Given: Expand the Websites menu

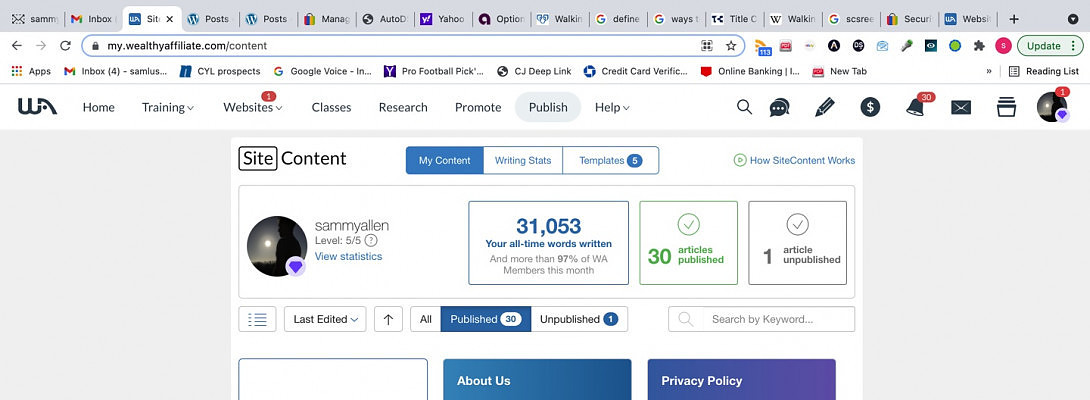Looking at the screenshot, I should (x=253, y=108).
